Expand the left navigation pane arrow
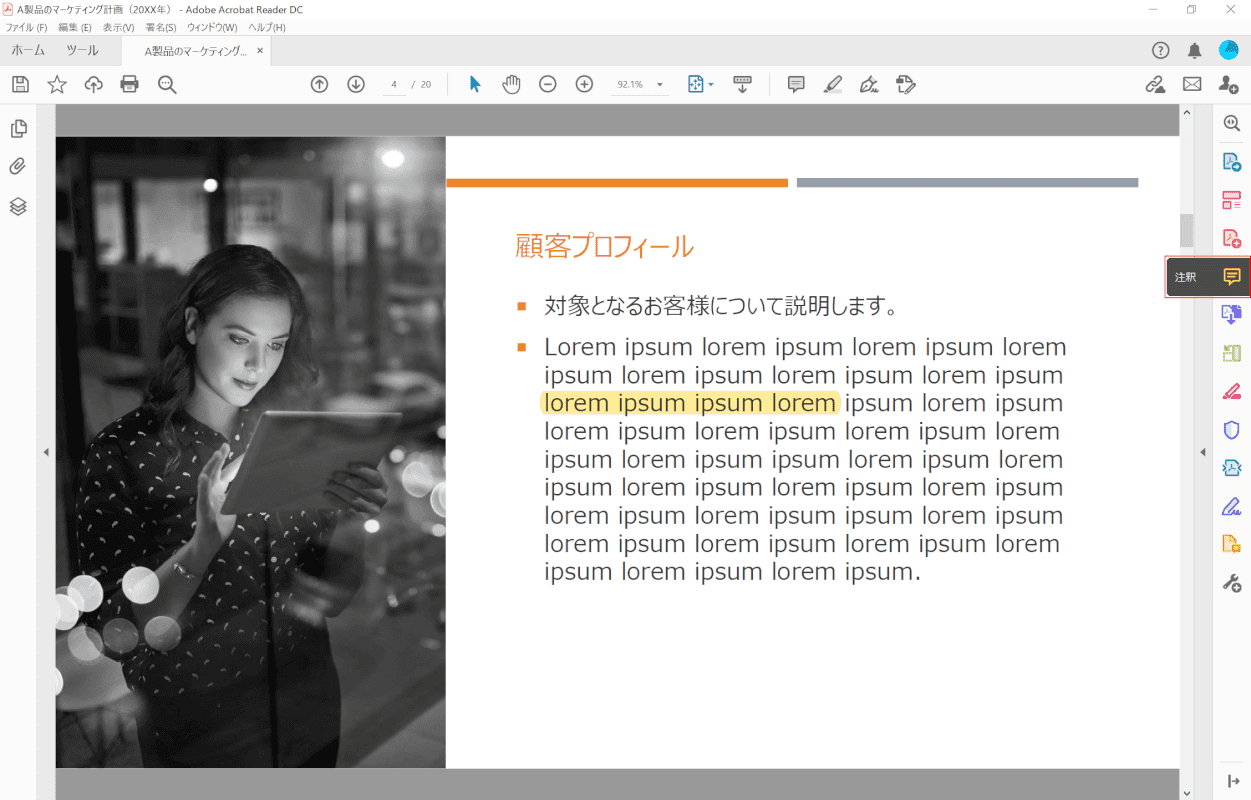Screen dimensions: 1251x800 [x=45, y=452]
